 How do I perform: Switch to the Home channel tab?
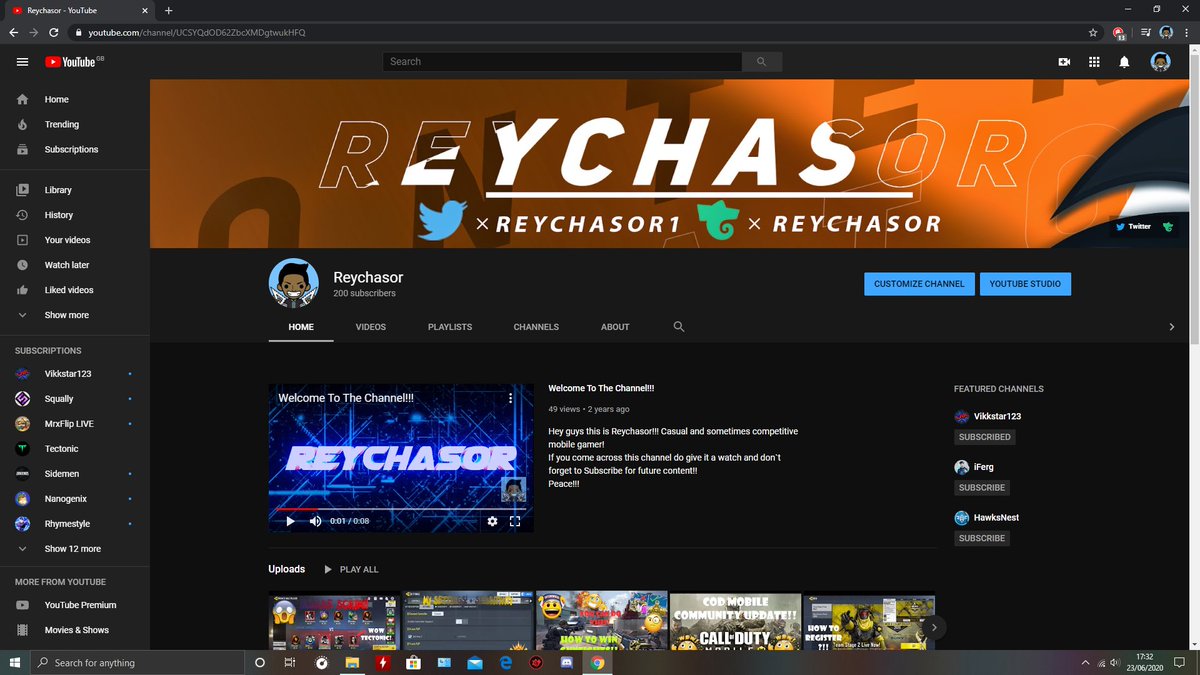tap(301, 327)
